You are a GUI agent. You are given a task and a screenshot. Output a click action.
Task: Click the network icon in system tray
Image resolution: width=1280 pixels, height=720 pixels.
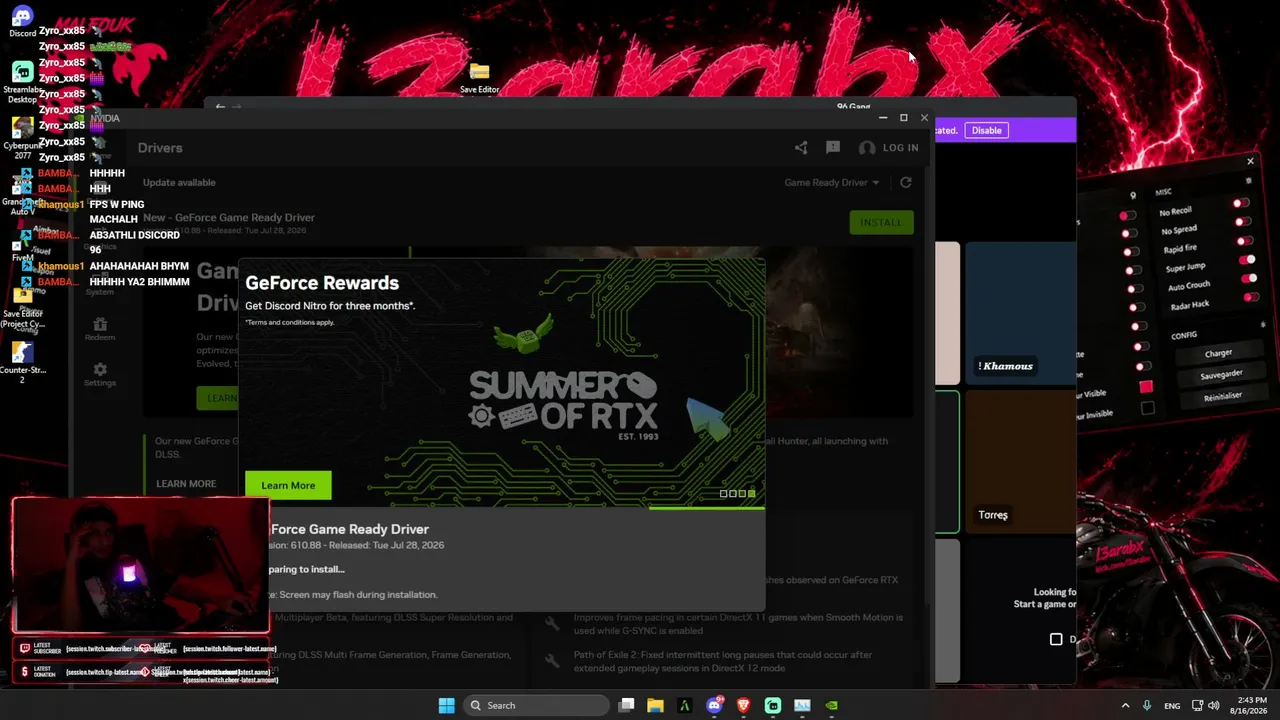[x=1196, y=705]
